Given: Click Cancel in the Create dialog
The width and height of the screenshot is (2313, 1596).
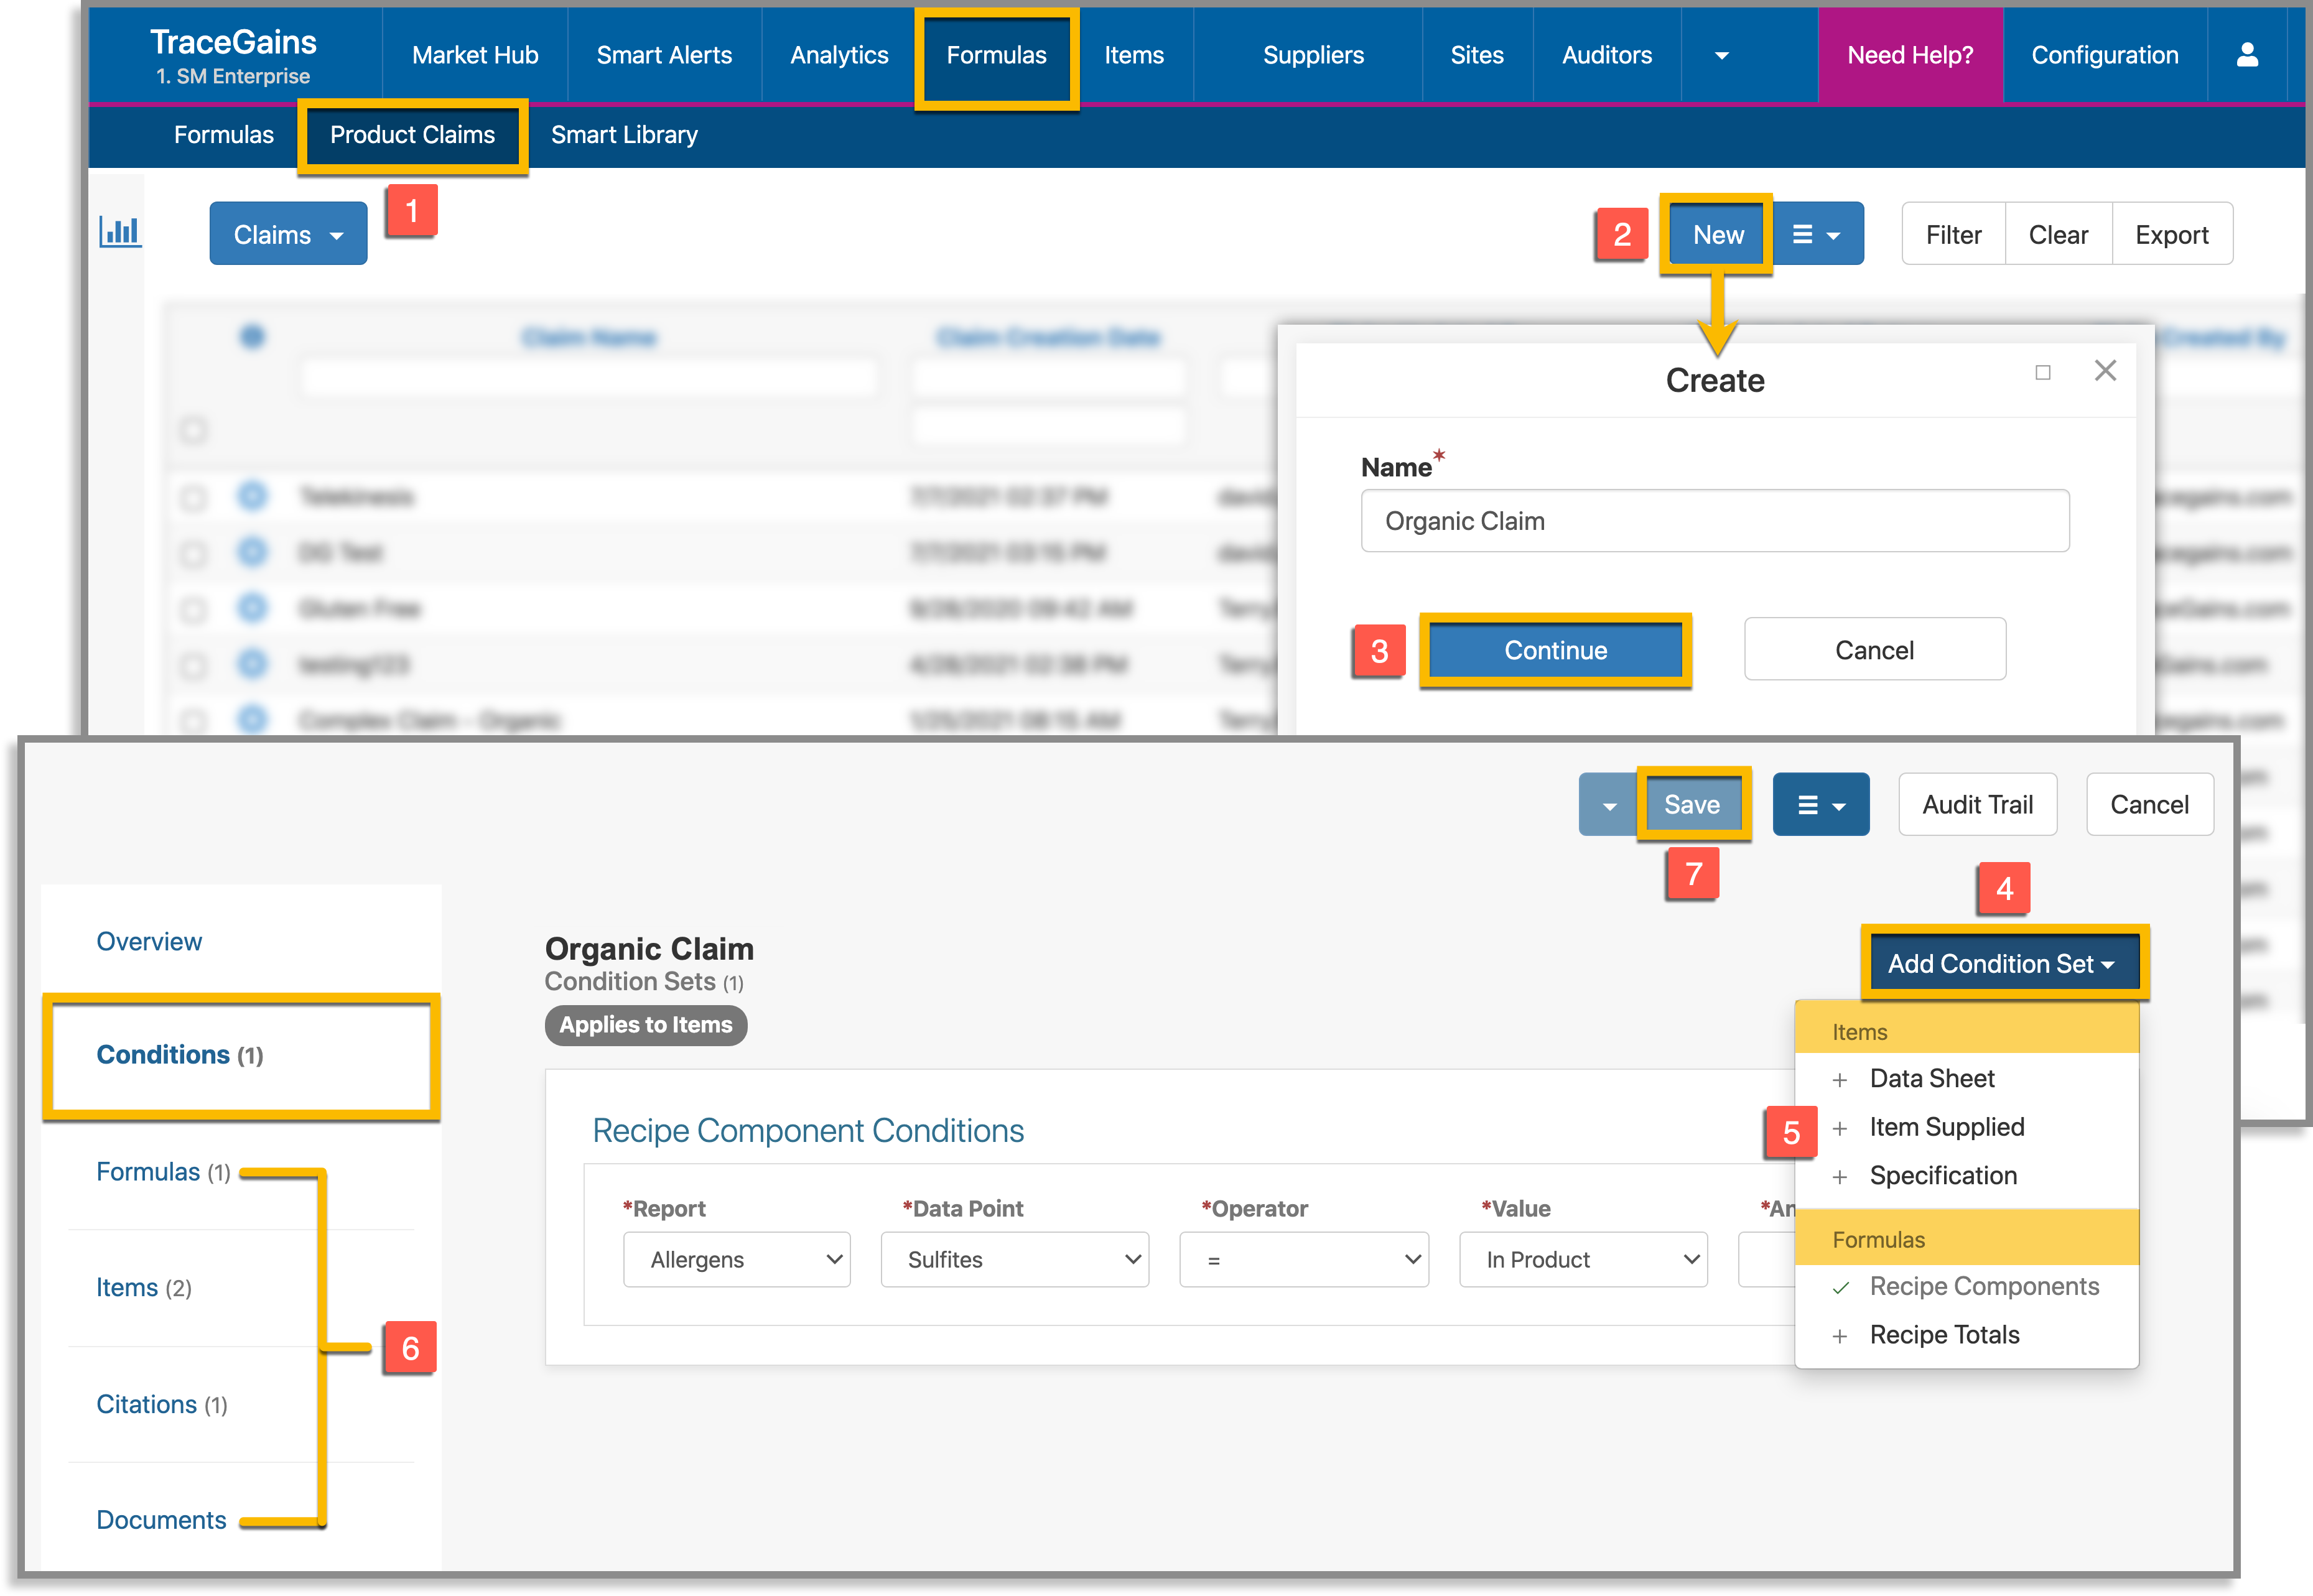Looking at the screenshot, I should [1874, 650].
